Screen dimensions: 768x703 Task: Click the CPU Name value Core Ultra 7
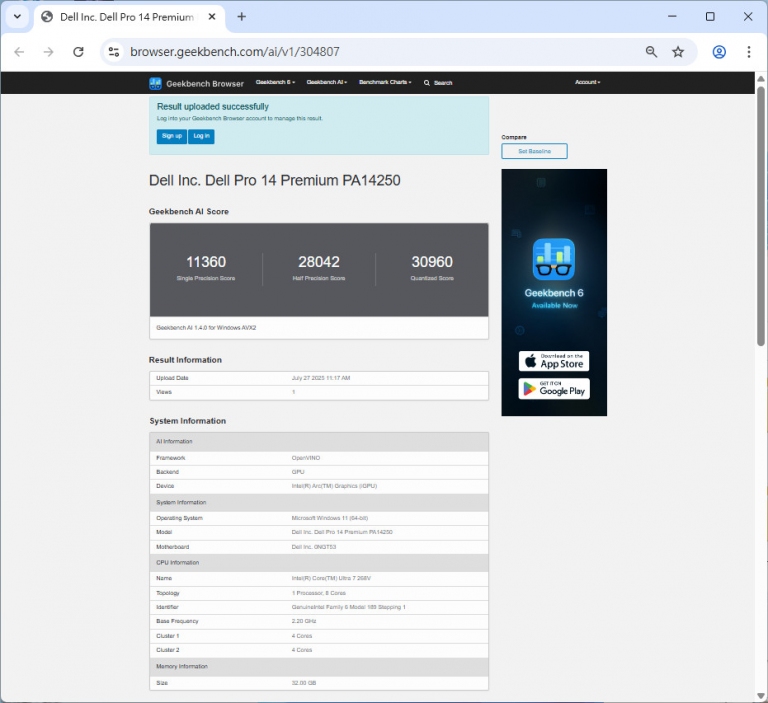point(331,579)
